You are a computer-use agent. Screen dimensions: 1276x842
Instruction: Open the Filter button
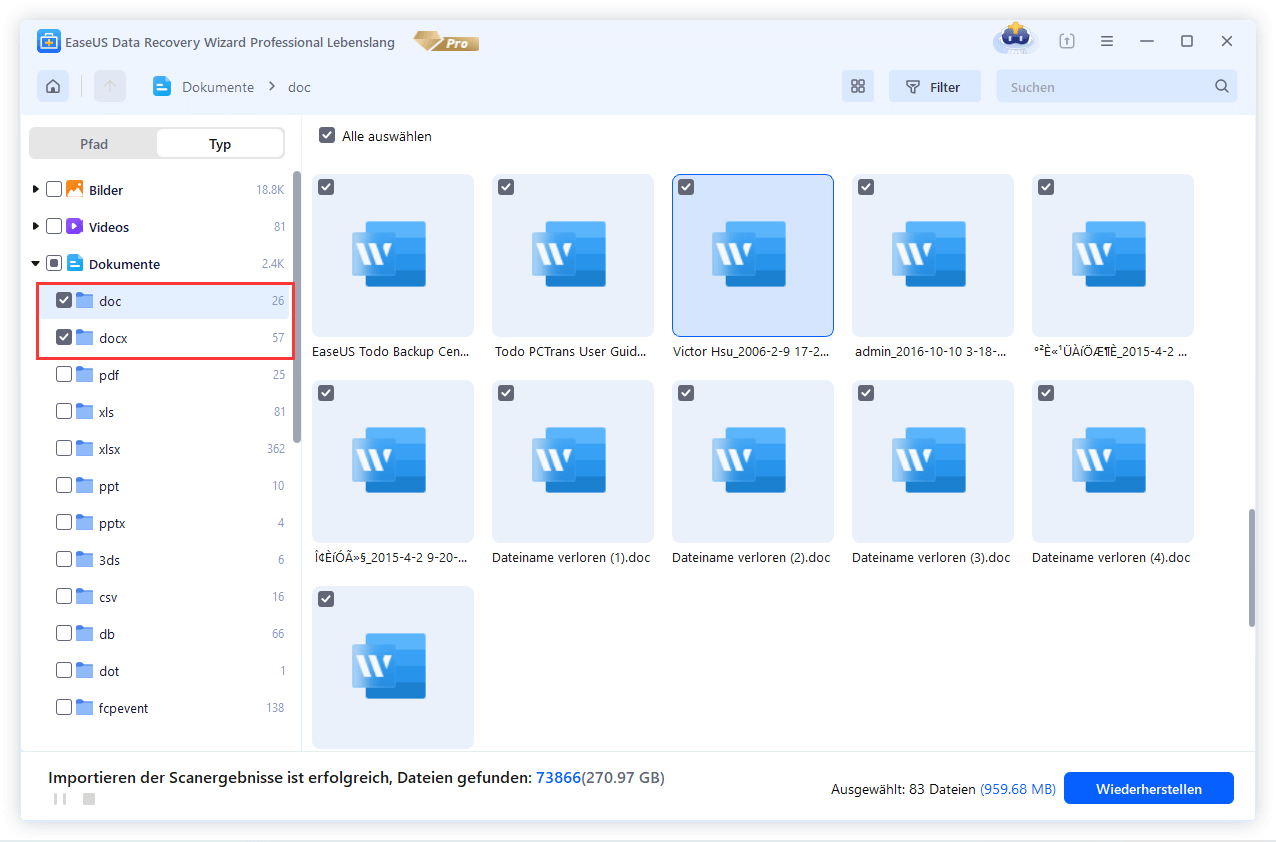click(934, 87)
